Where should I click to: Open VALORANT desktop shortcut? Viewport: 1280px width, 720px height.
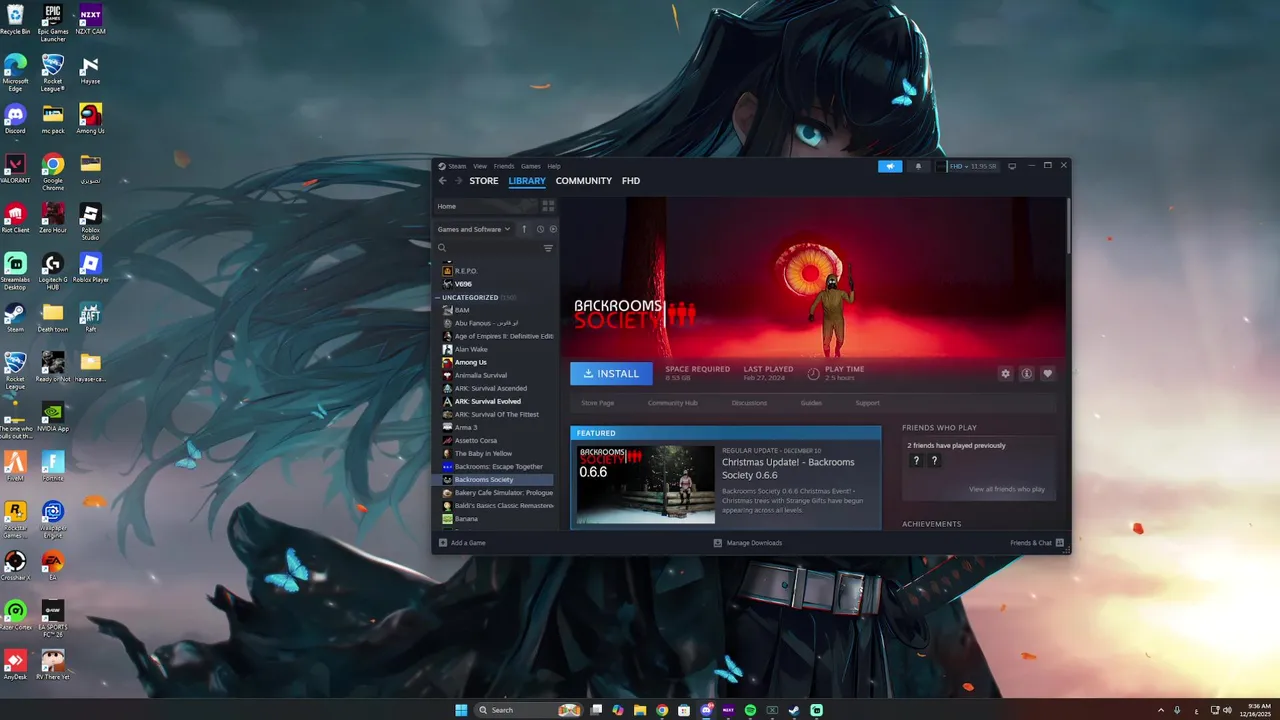pyautogui.click(x=15, y=168)
